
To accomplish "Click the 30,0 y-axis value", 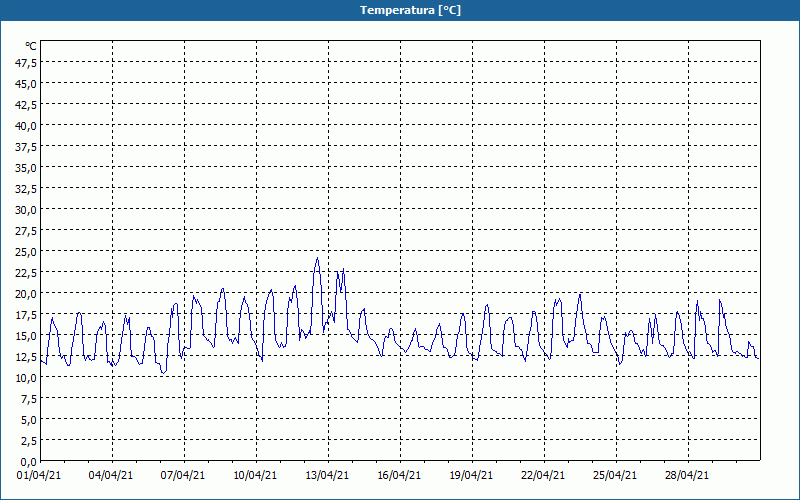I will point(26,209).
